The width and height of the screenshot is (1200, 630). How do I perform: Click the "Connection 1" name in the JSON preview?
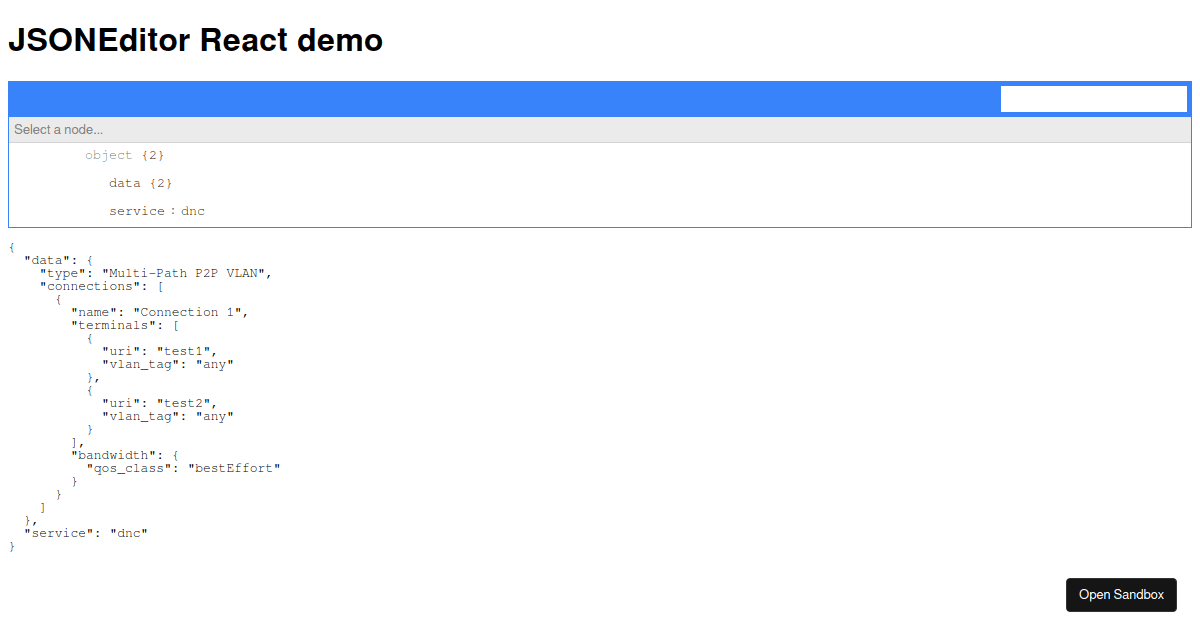pos(190,312)
